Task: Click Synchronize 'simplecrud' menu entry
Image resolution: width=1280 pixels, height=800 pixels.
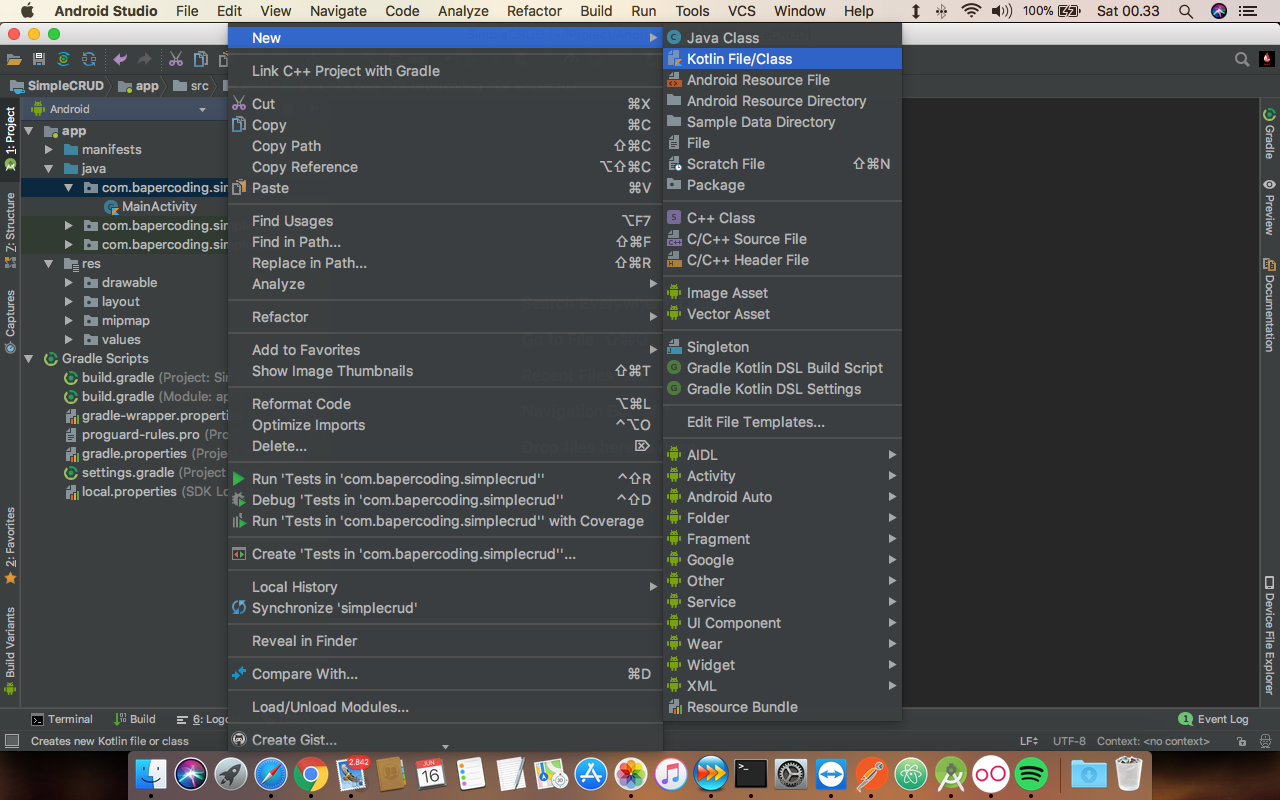Action: coord(445,608)
